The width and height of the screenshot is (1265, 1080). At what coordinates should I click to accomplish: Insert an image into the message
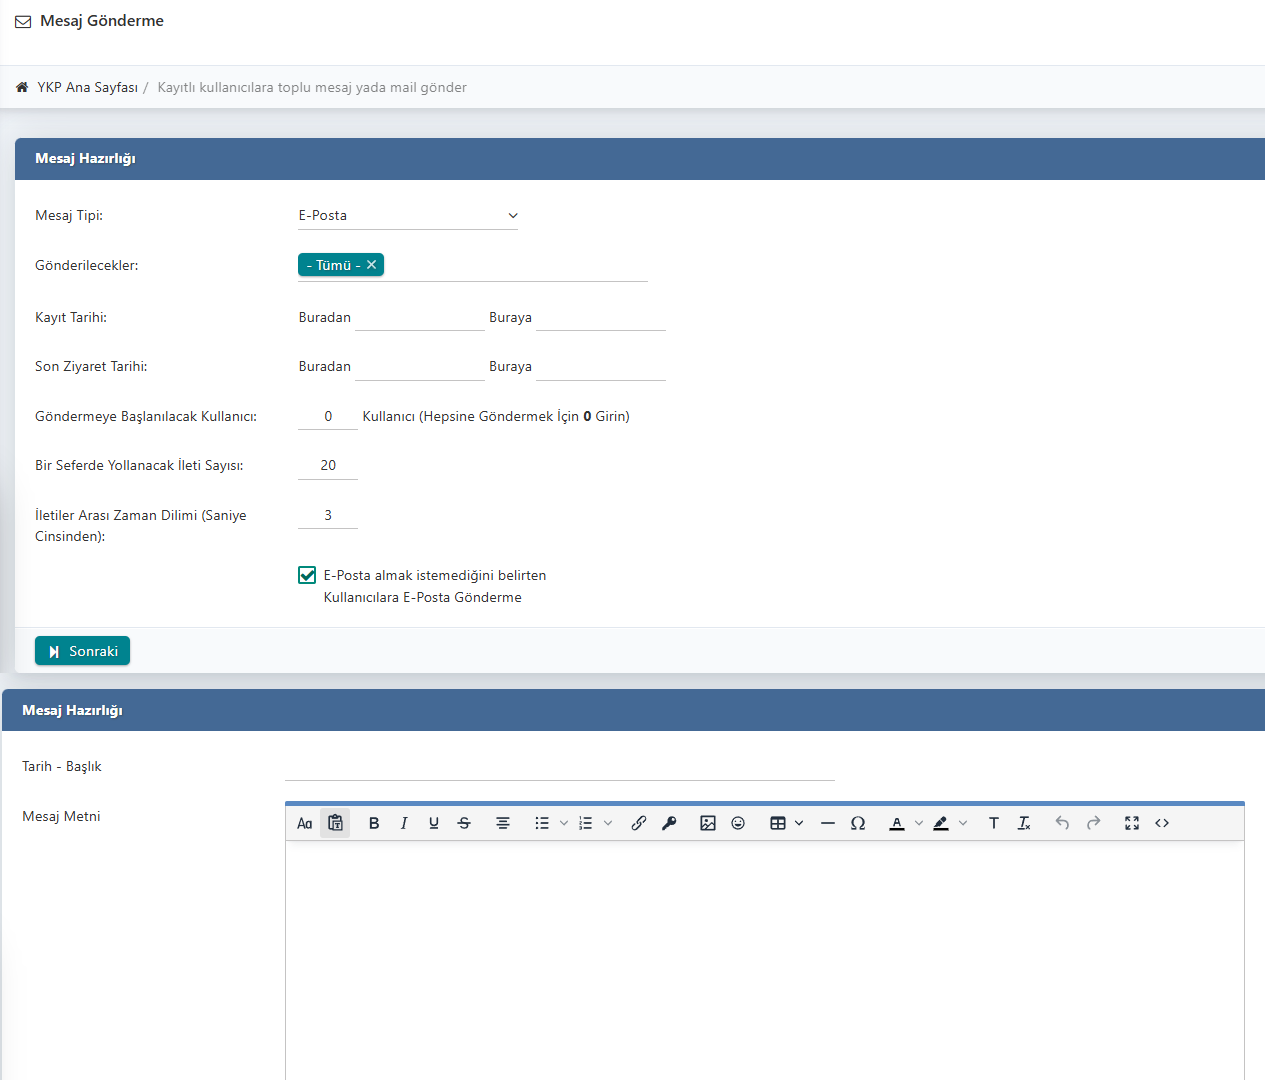click(x=708, y=823)
